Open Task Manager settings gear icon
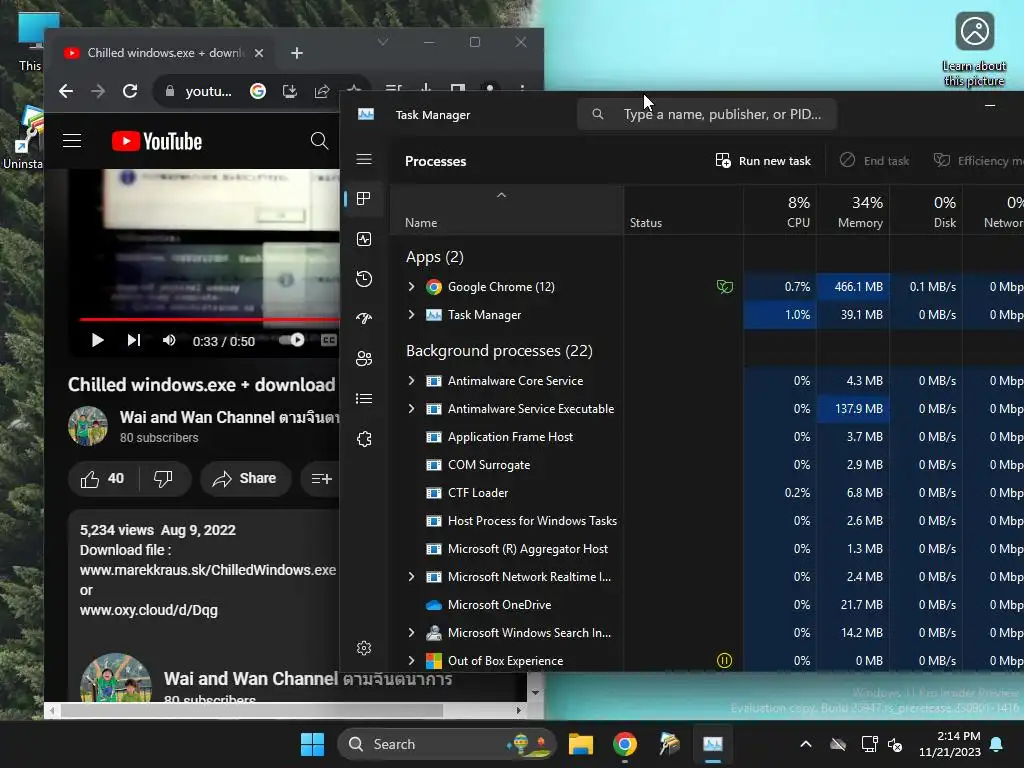The width and height of the screenshot is (1024, 768). (x=364, y=647)
